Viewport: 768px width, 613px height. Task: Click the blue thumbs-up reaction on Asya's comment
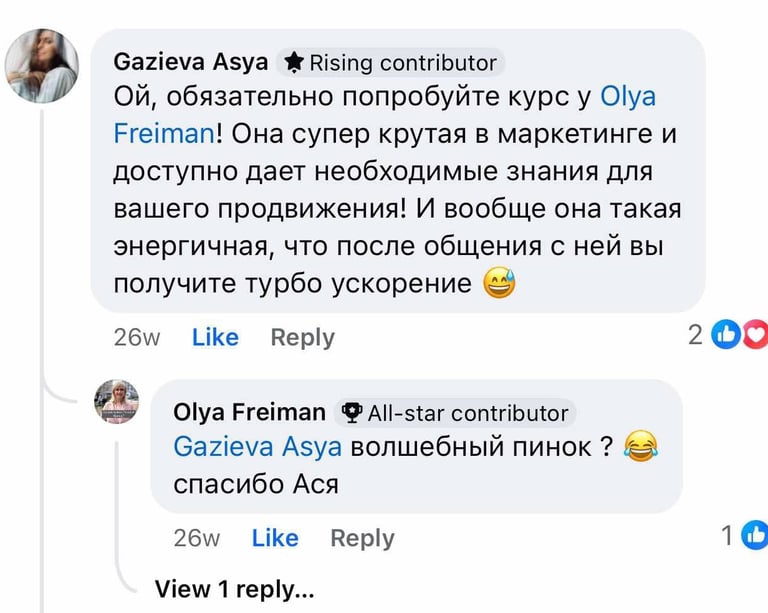pos(726,336)
